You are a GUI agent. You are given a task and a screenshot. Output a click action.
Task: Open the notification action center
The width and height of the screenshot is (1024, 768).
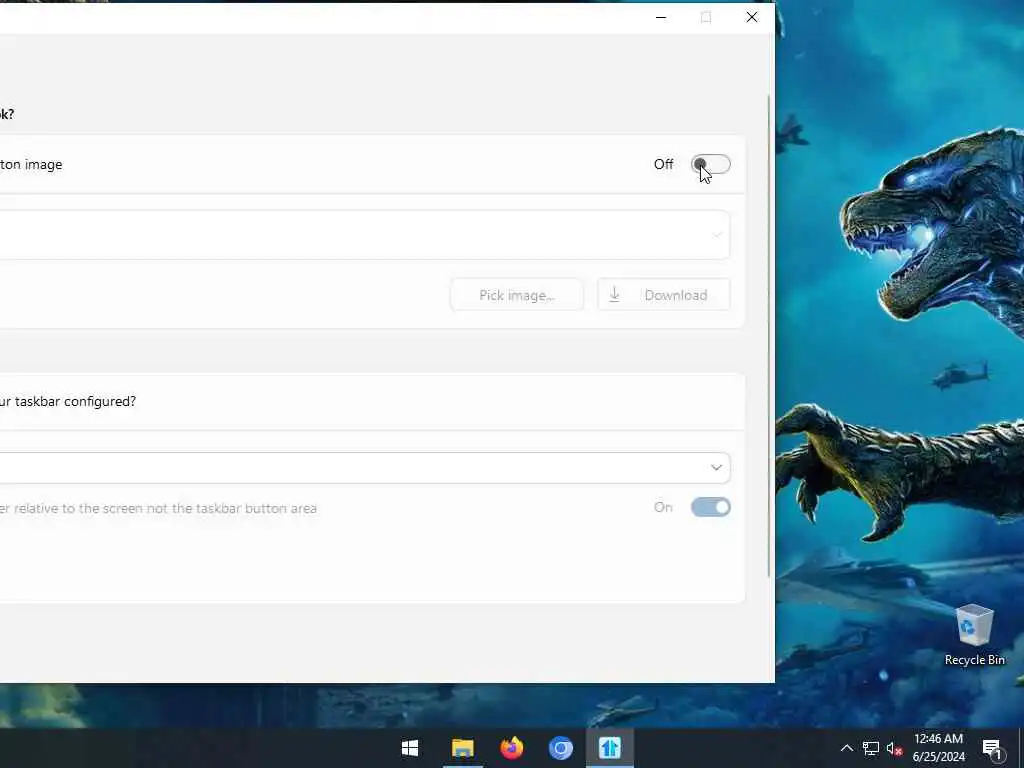pyautogui.click(x=993, y=749)
